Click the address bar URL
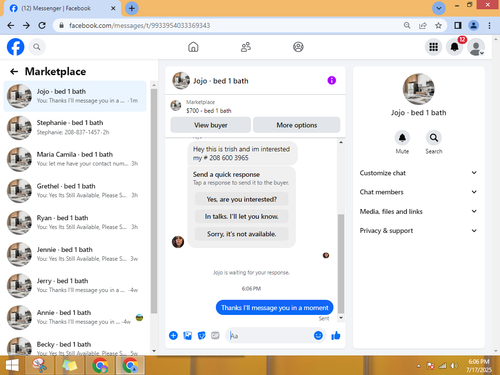The height and width of the screenshot is (375, 500). [139, 25]
